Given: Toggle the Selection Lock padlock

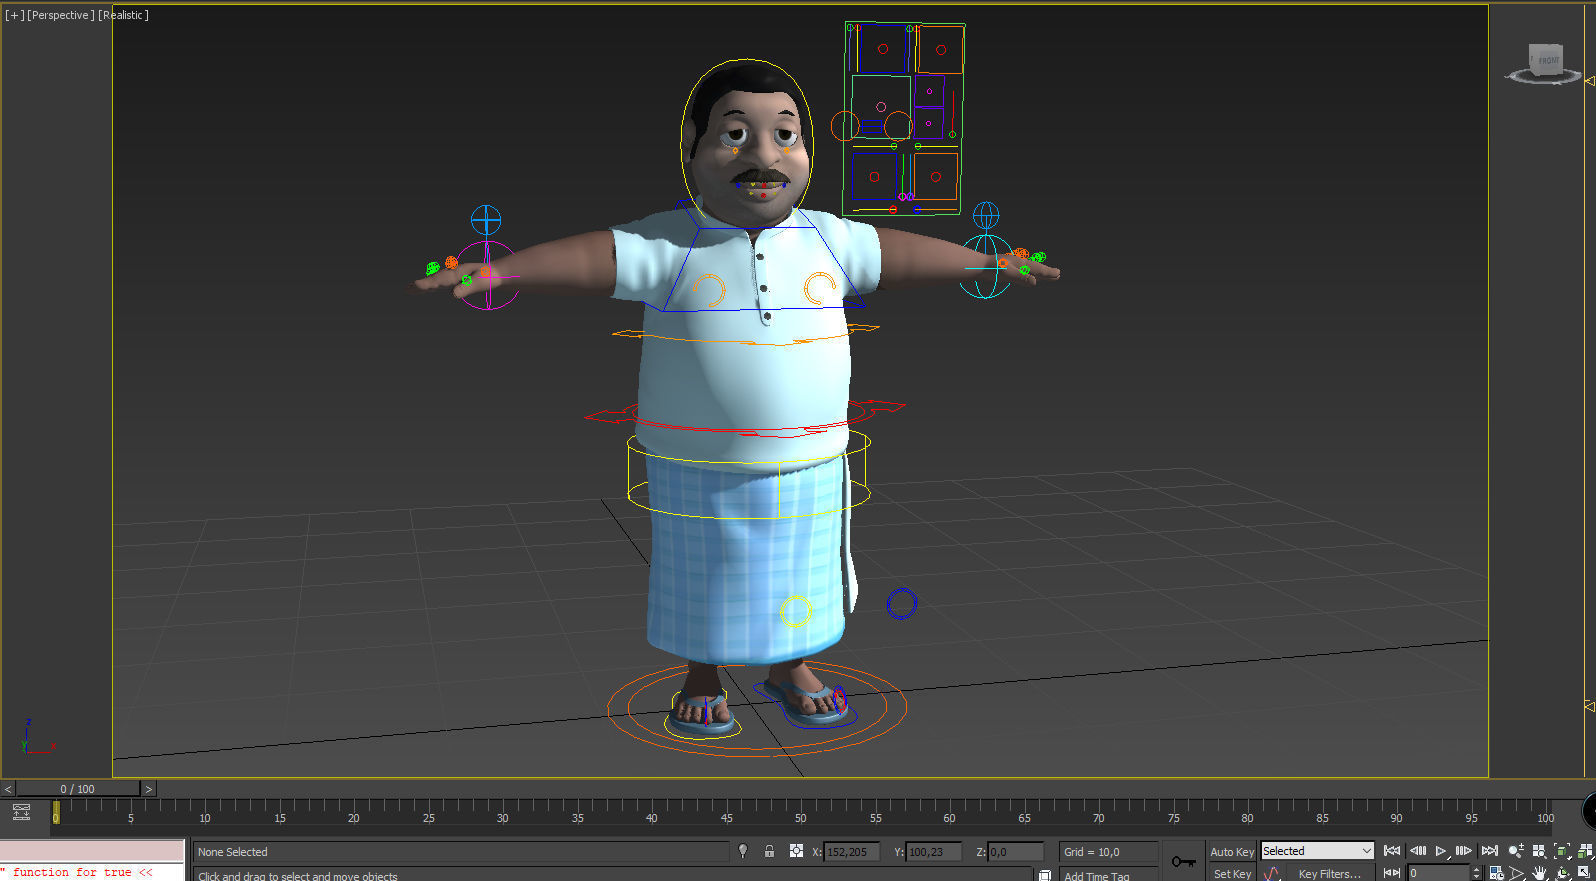Looking at the screenshot, I should (x=769, y=851).
